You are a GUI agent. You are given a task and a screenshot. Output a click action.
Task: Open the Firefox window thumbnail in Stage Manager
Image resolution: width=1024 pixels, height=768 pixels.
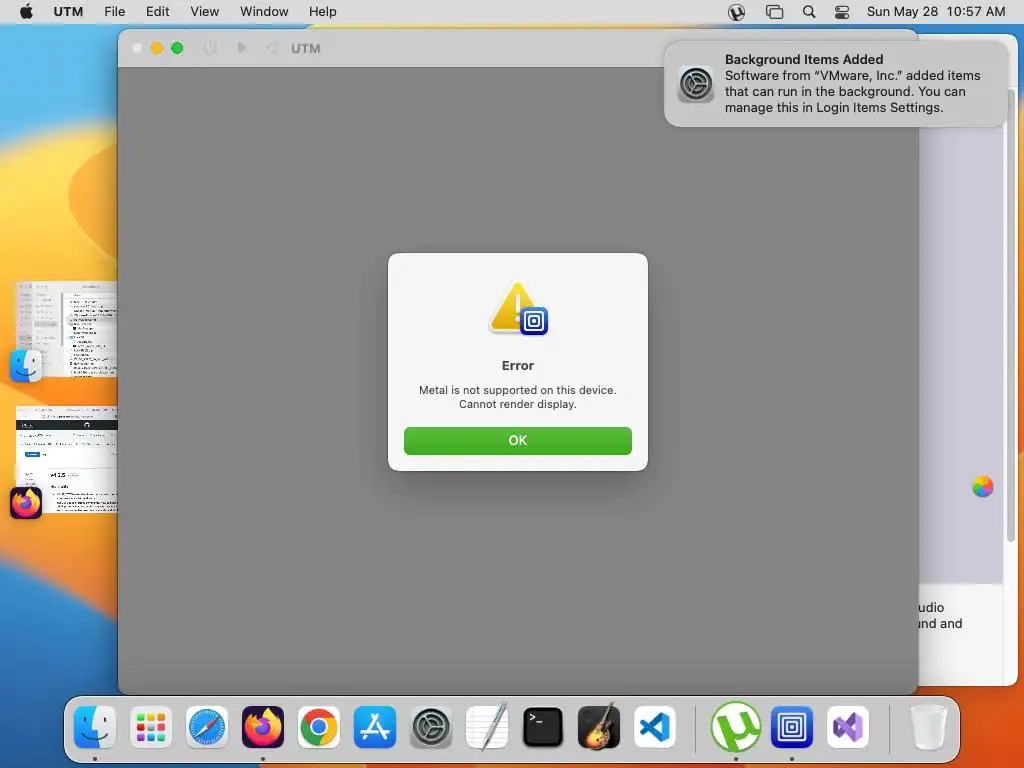(x=67, y=459)
